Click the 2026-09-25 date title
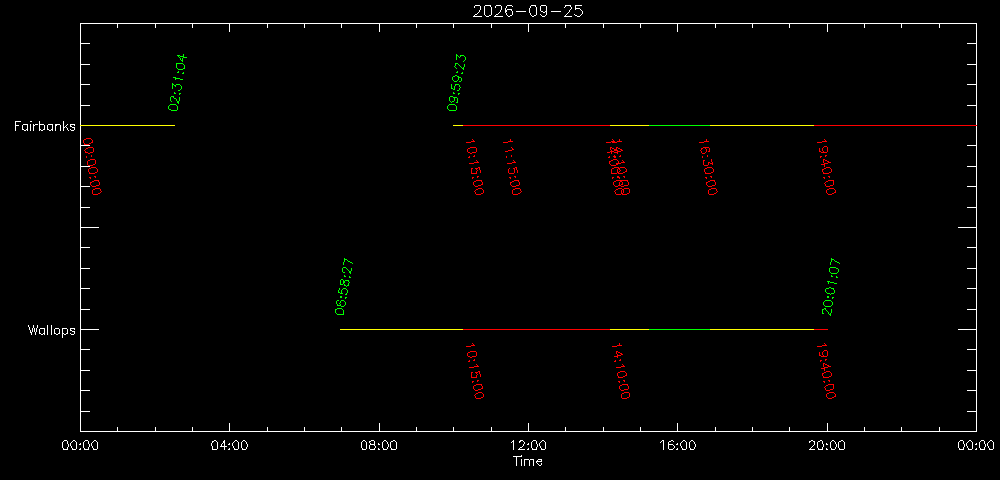Viewport: 1000px width, 480px height. (528, 11)
